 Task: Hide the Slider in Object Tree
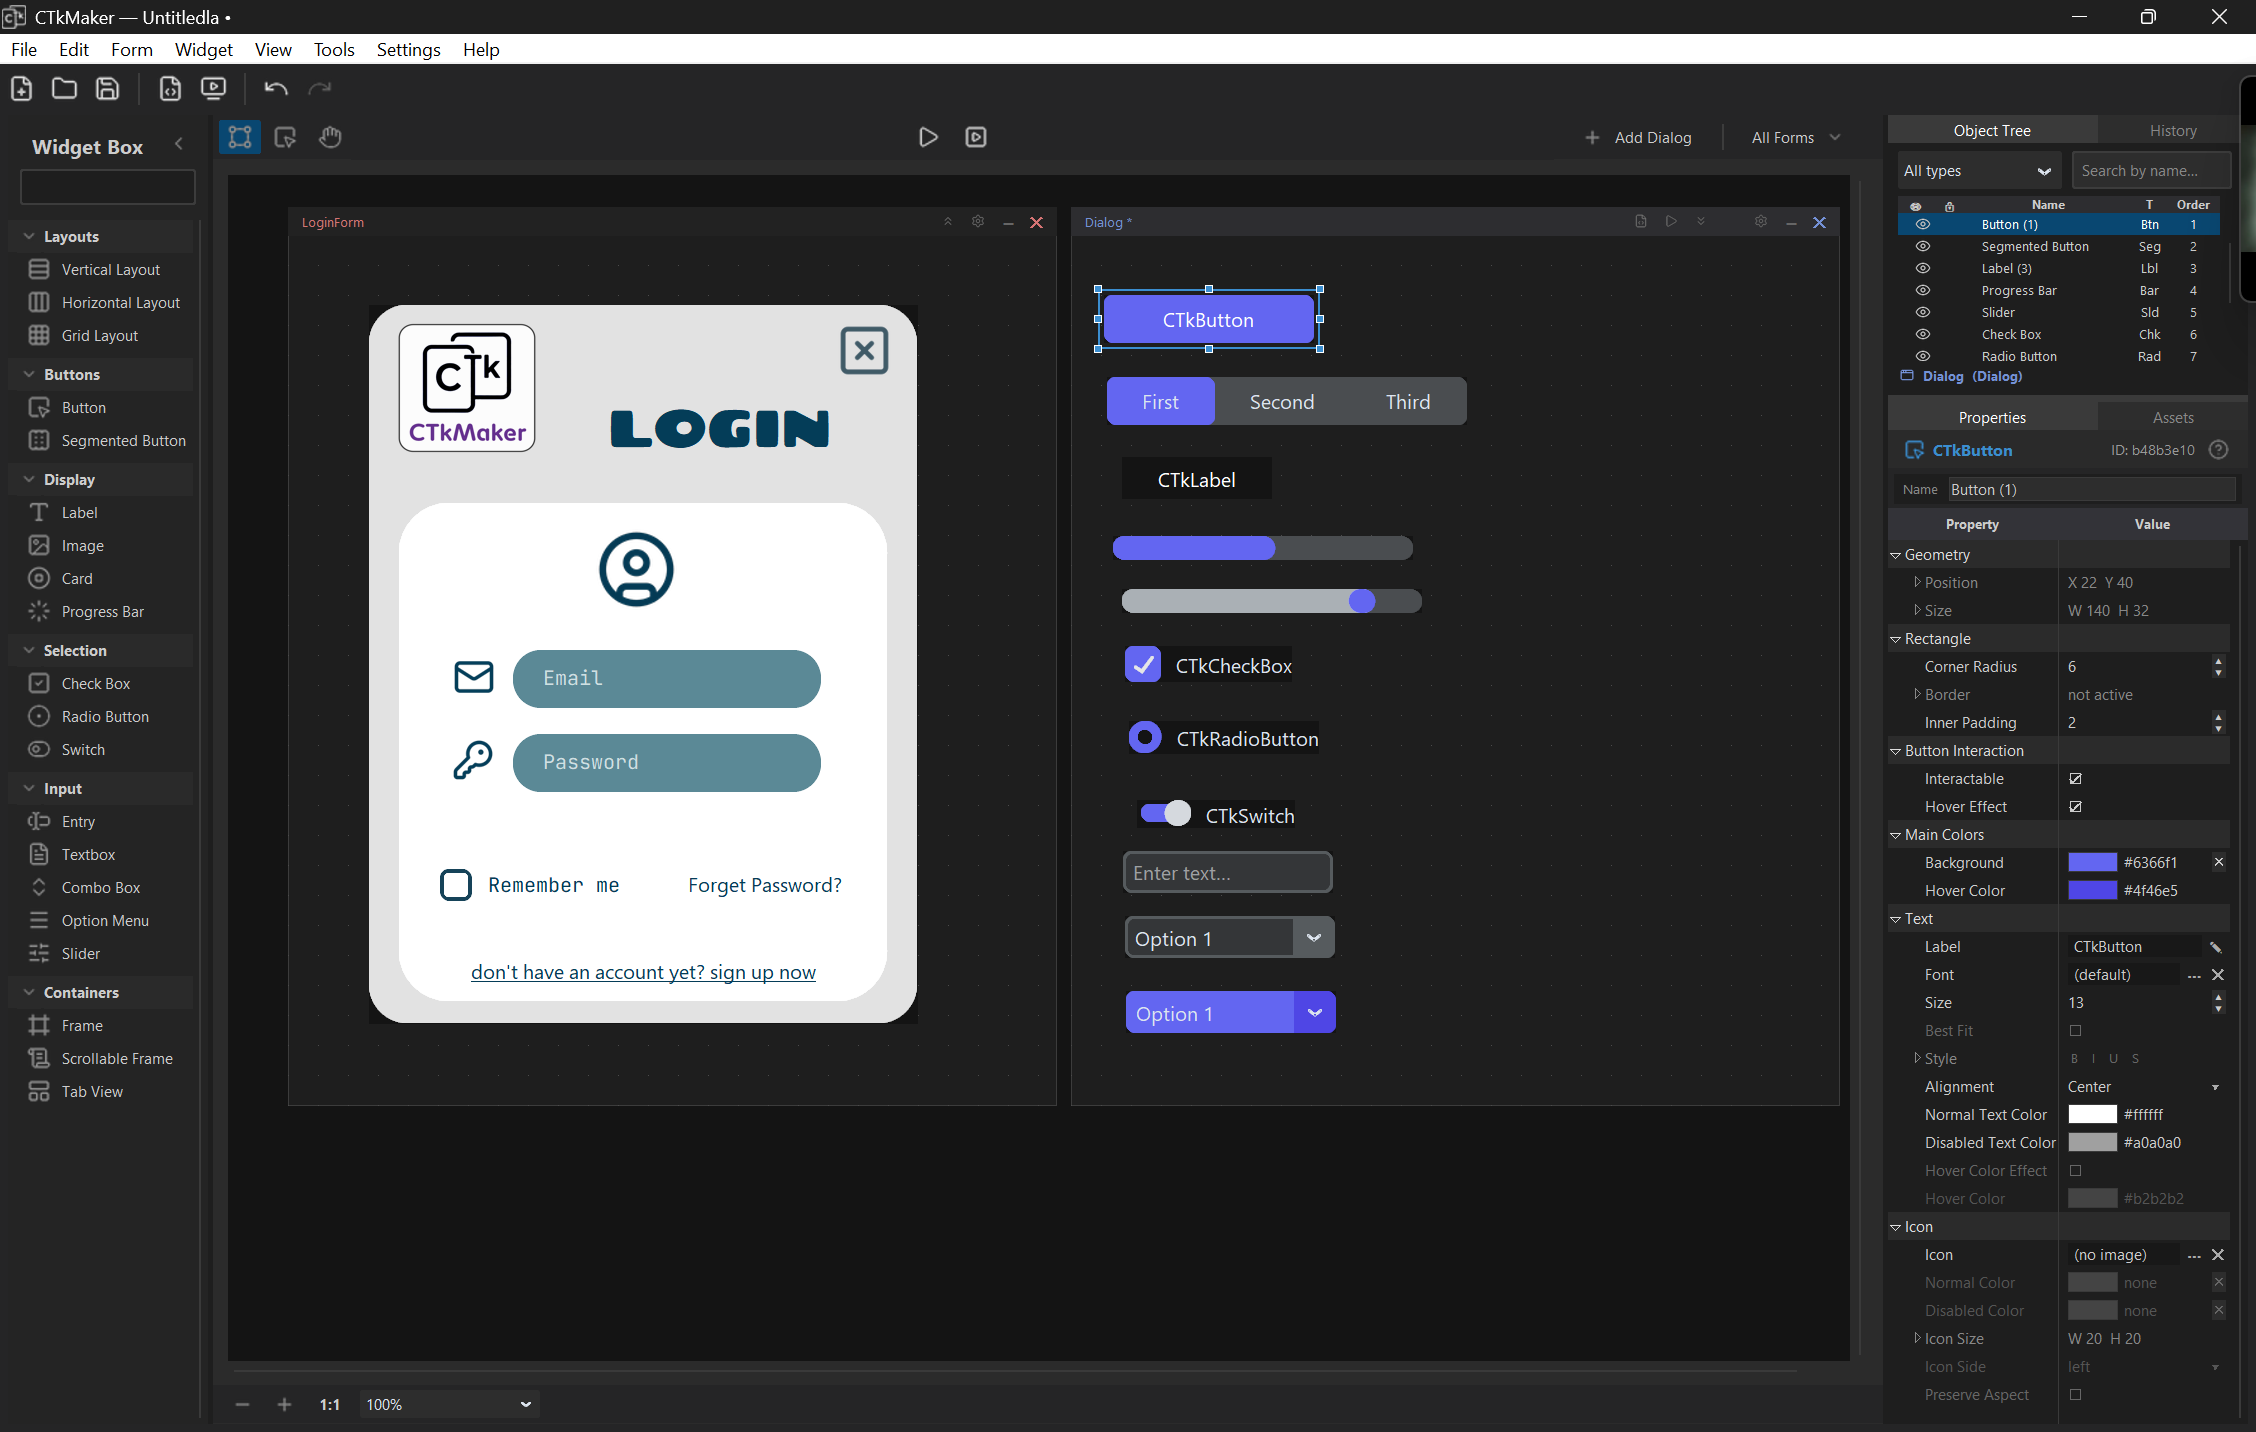1922,313
